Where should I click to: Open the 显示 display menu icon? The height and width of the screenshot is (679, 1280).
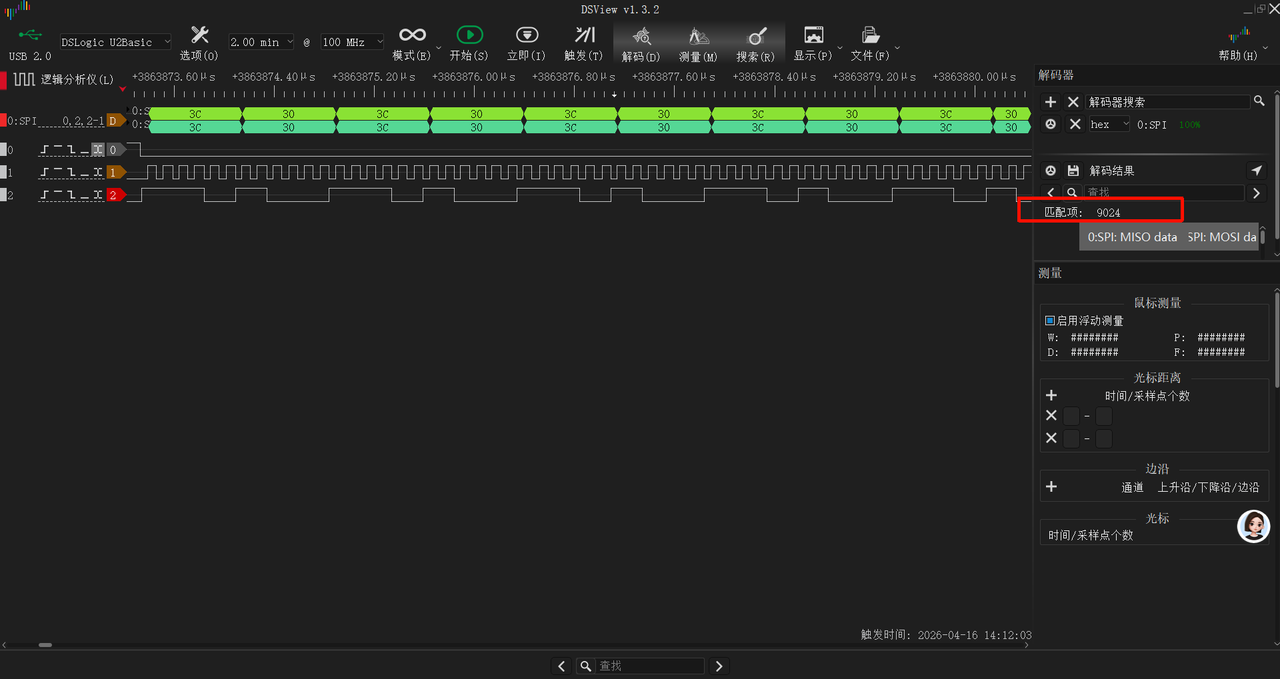tap(813, 41)
